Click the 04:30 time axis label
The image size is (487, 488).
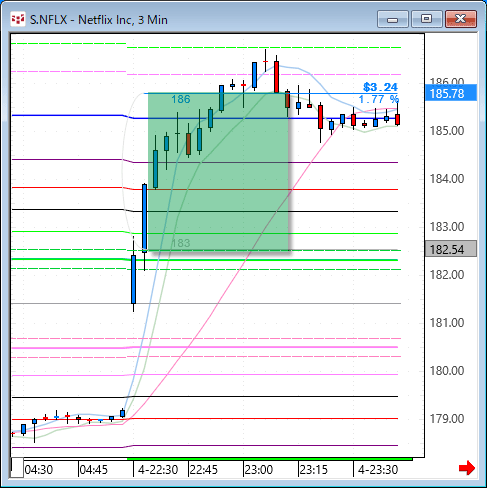click(39, 470)
